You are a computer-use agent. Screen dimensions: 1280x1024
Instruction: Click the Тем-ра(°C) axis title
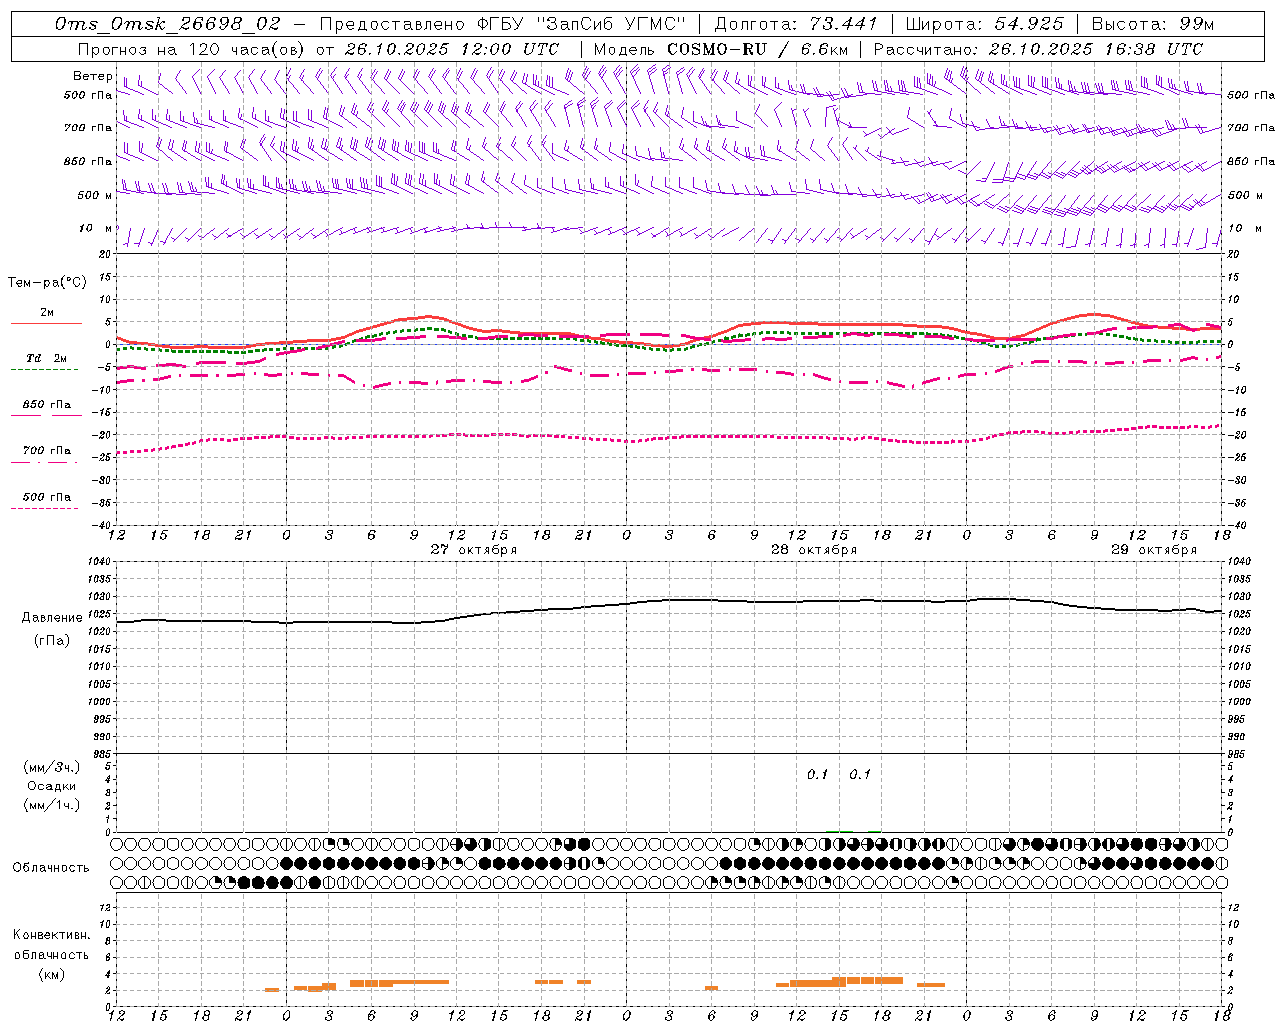pyautogui.click(x=47, y=282)
